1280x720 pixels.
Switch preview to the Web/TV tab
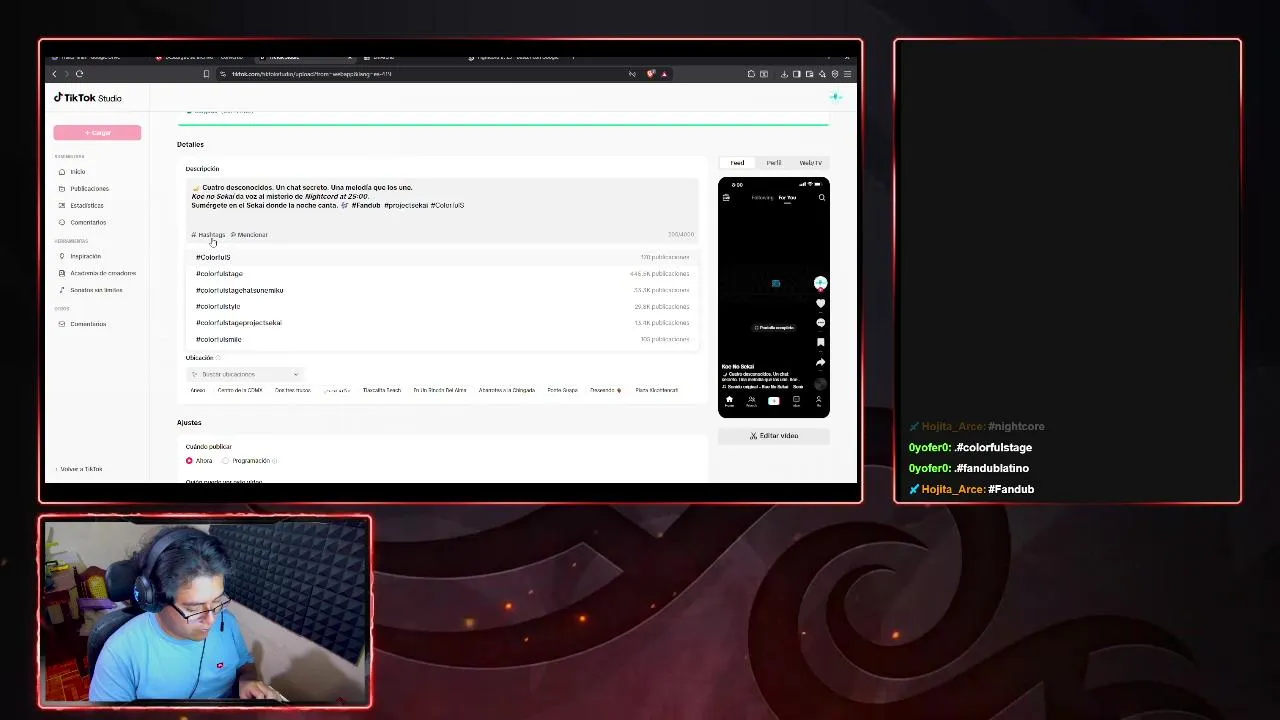810,163
